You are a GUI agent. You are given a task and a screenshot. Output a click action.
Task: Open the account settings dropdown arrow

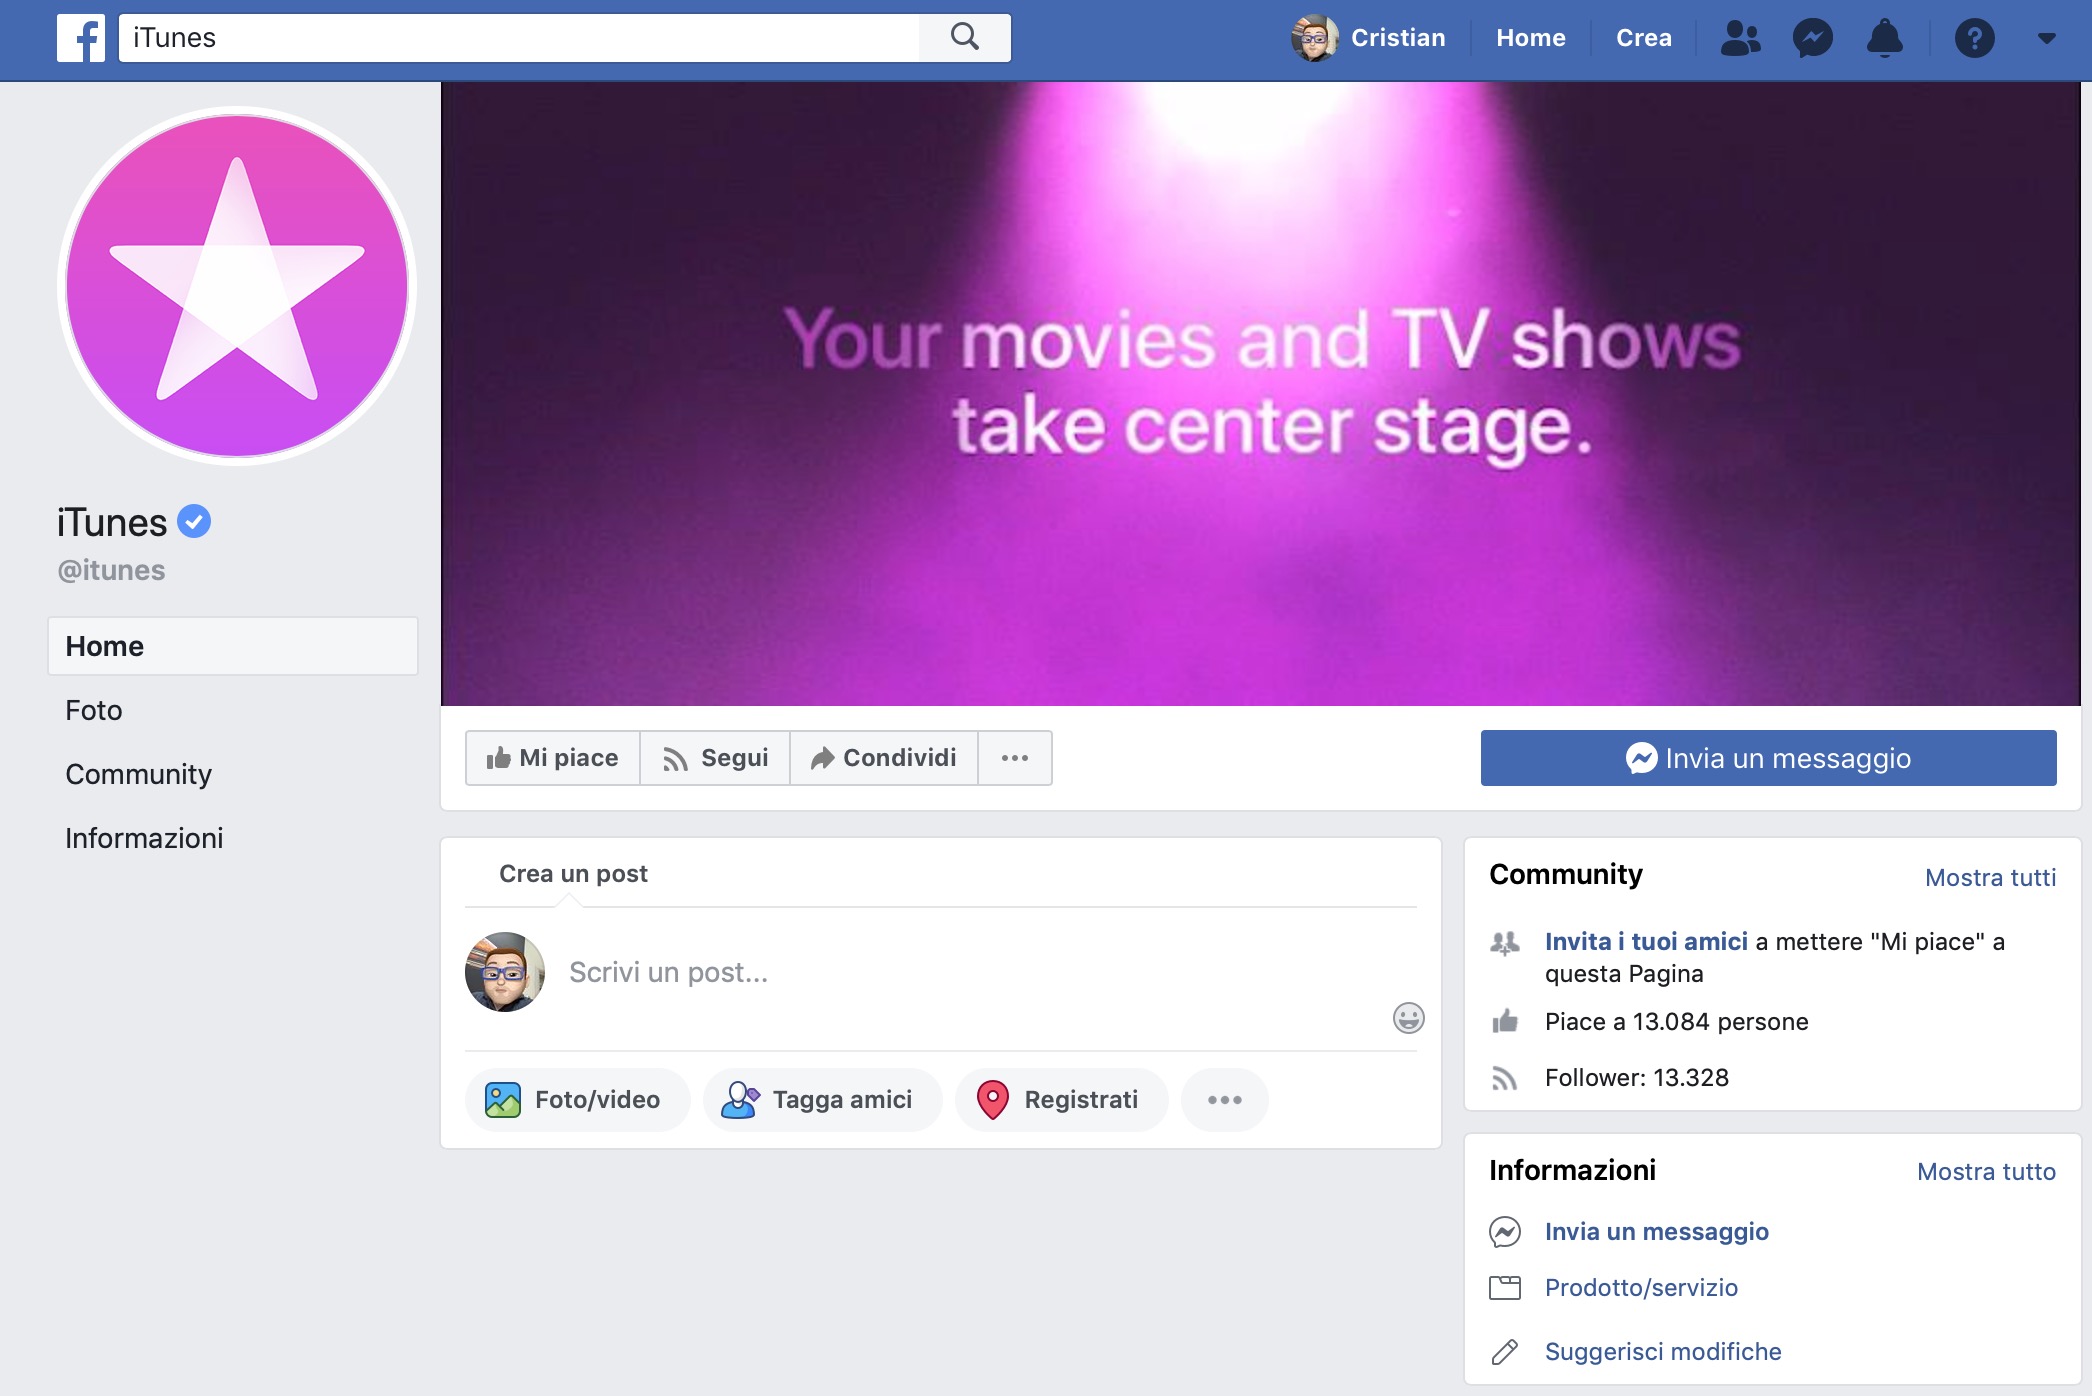[2046, 38]
